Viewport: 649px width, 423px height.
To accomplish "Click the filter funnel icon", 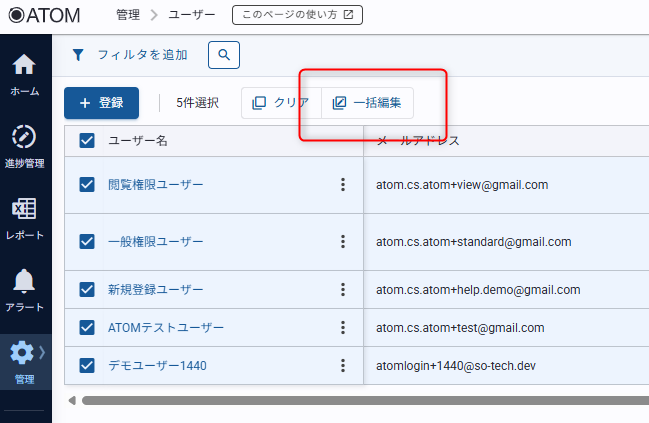I will [79, 55].
